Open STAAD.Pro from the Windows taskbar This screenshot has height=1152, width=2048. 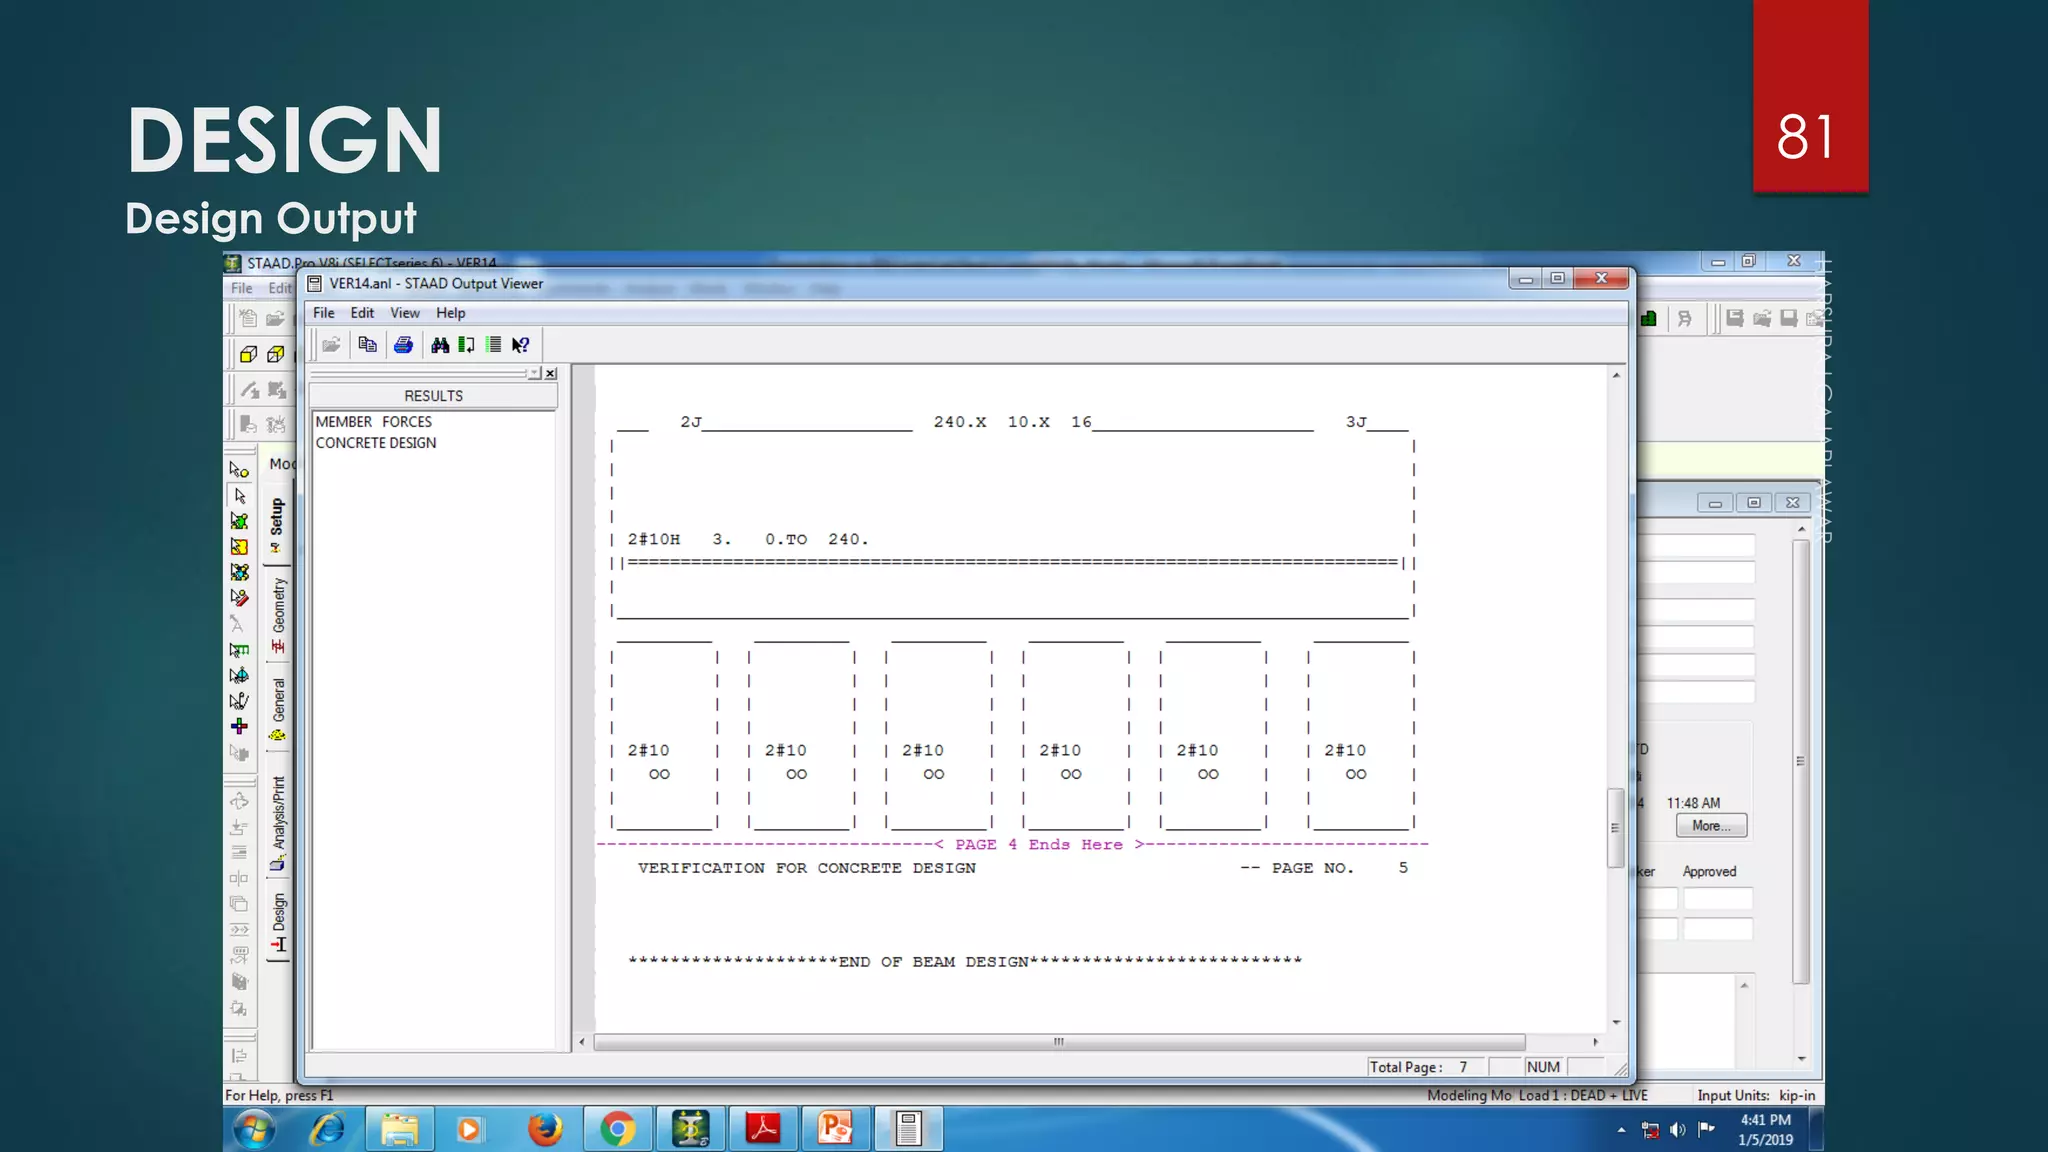click(690, 1129)
